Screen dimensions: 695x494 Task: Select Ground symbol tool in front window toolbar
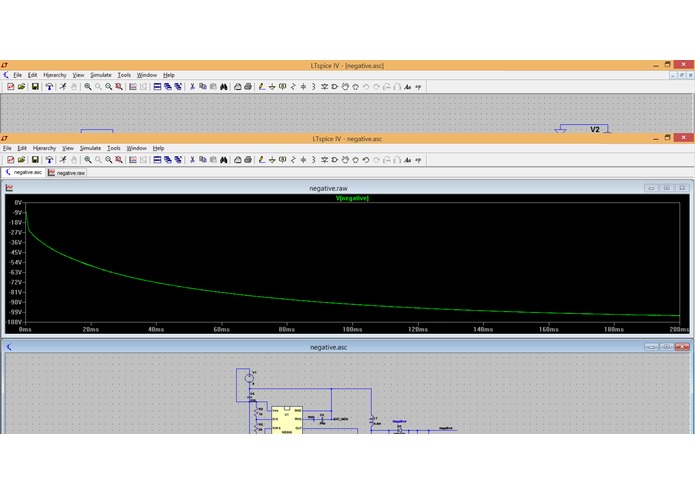[x=272, y=160]
